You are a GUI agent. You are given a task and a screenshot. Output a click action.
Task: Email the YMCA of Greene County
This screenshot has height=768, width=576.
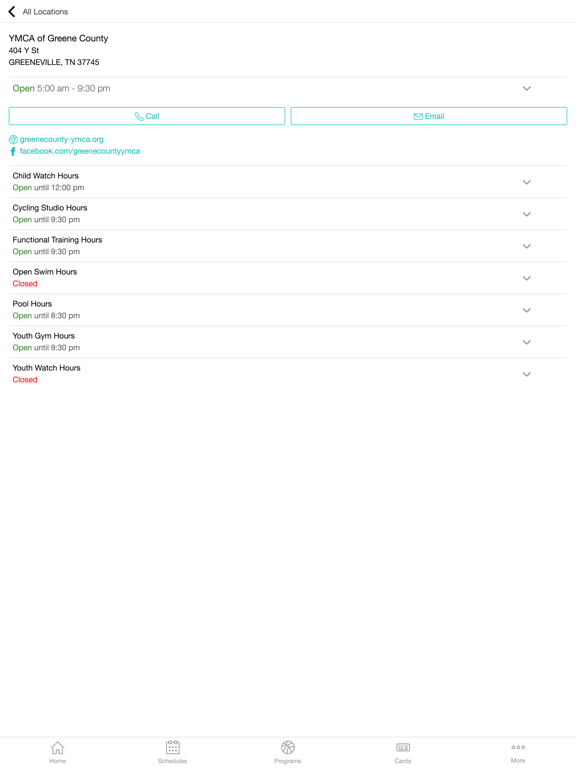pos(429,116)
